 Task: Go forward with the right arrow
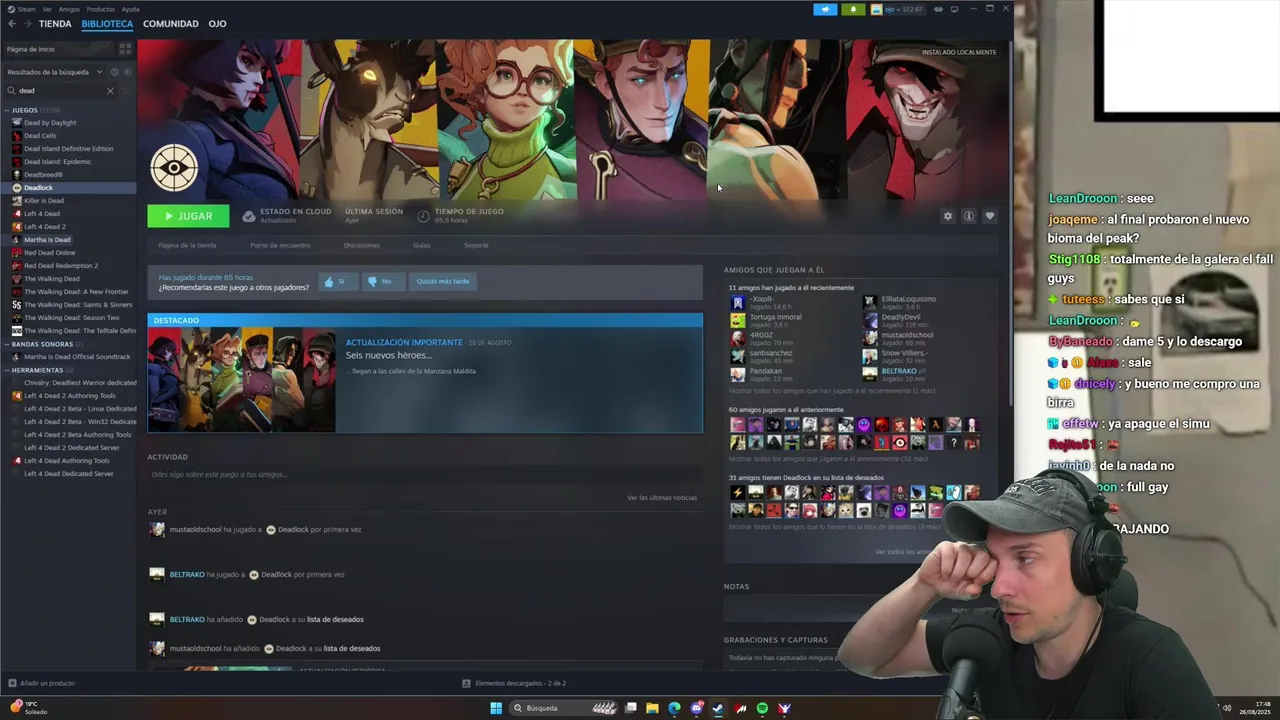(26, 23)
